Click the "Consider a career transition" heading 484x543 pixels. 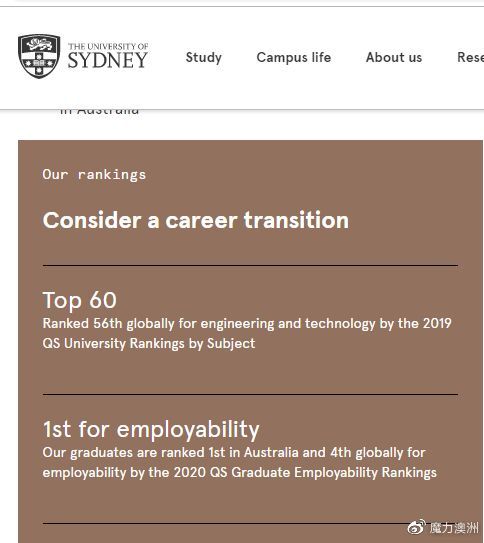pos(196,220)
